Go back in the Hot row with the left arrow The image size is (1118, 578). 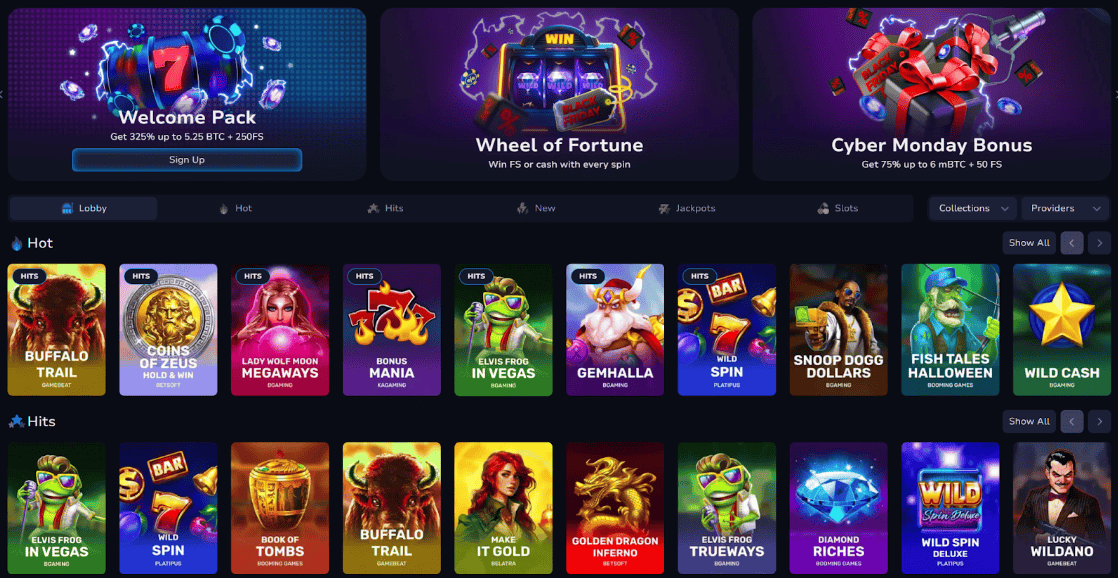coord(1072,243)
